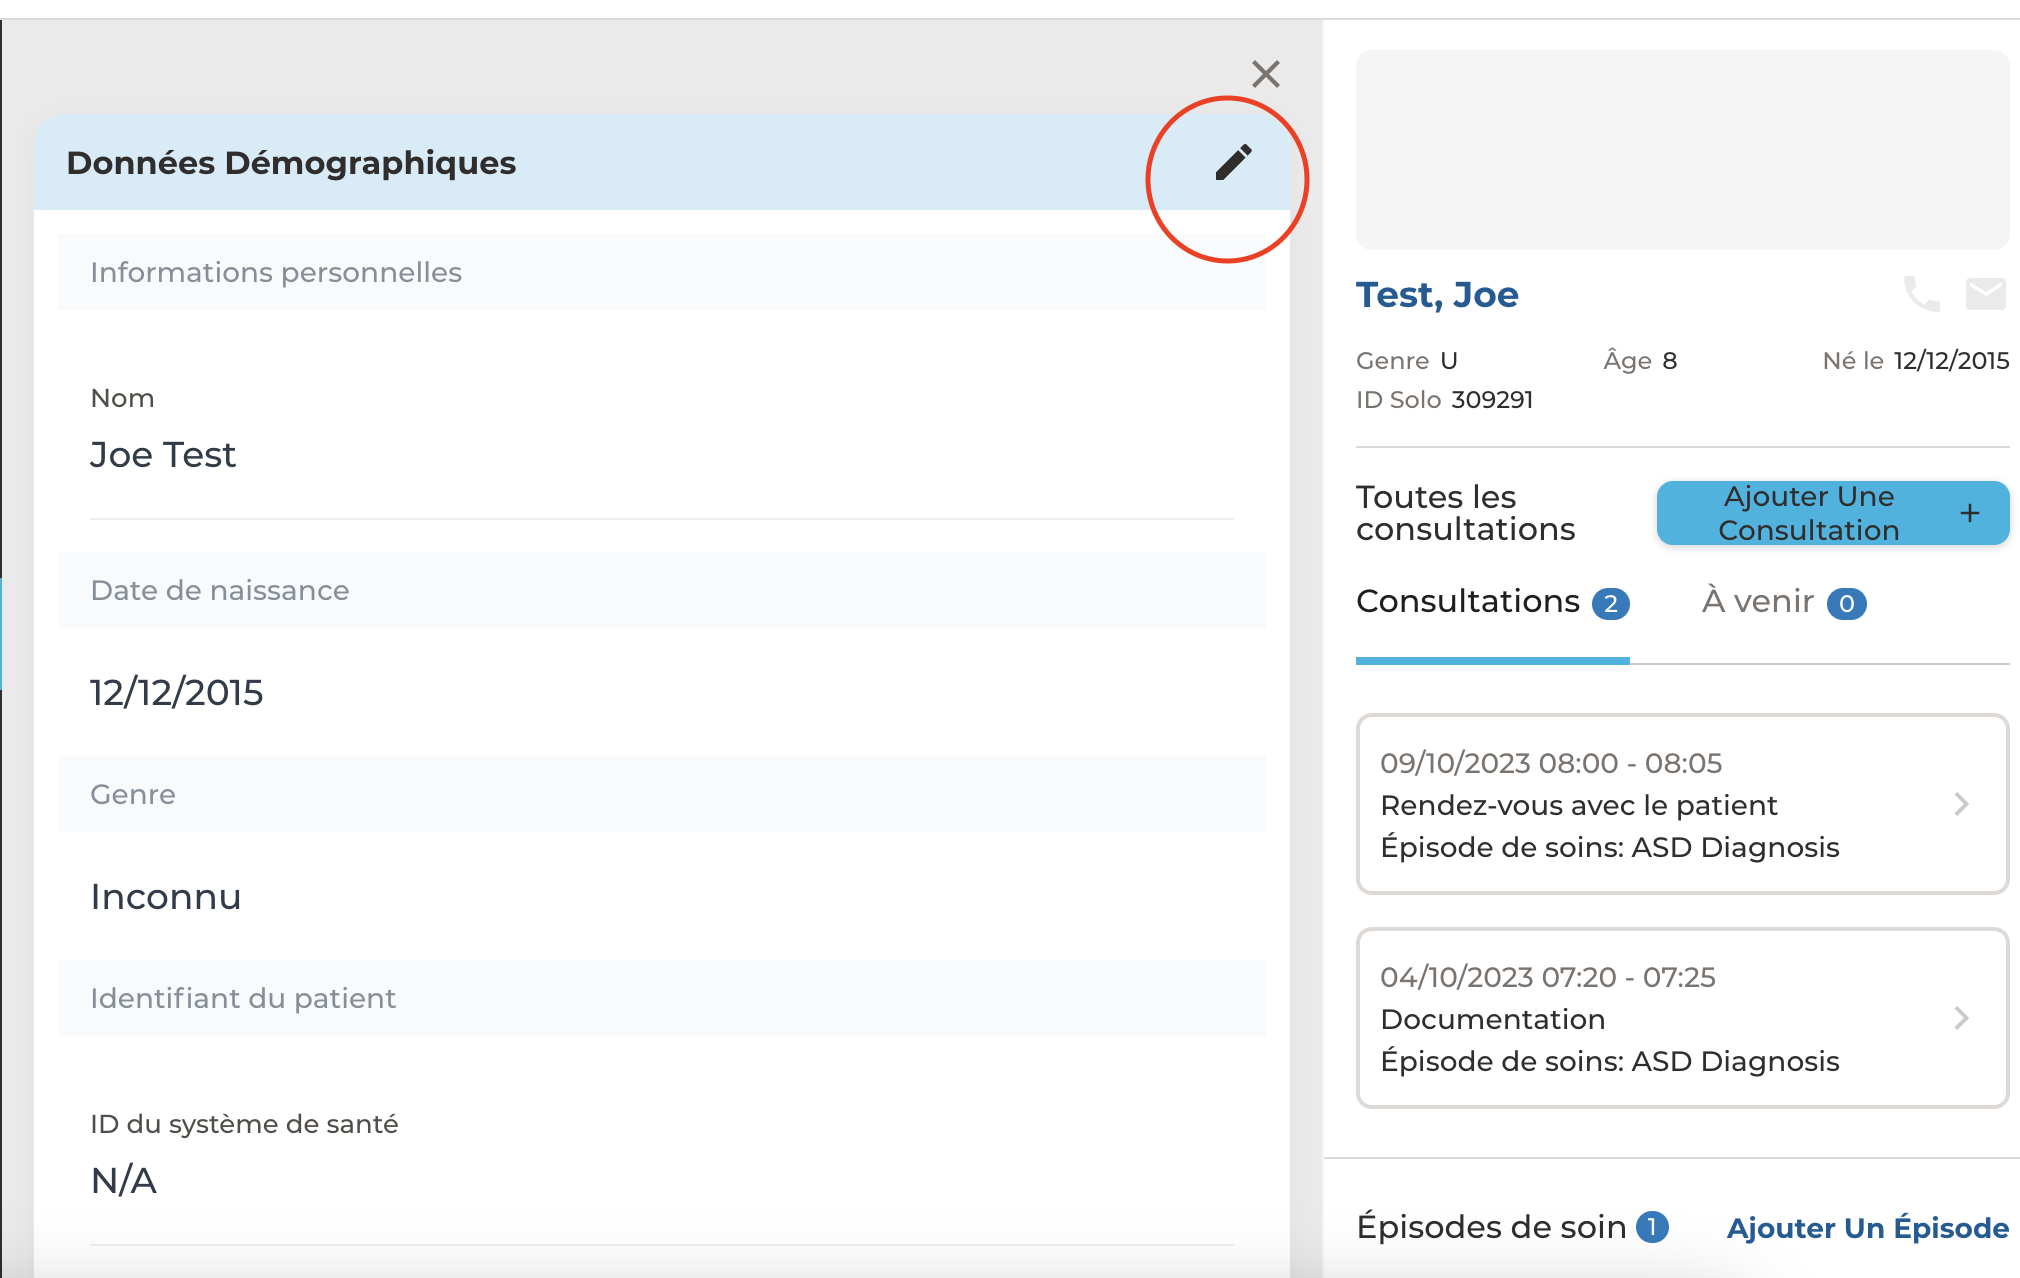Click the phone icon next to Test, Joe
Viewport: 2020px width, 1278px height.
(1921, 294)
